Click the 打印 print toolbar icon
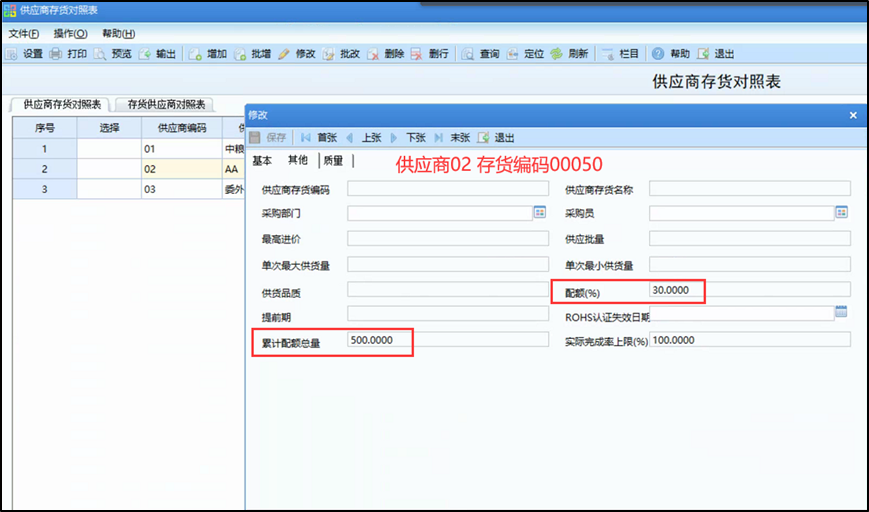Image resolution: width=869 pixels, height=512 pixels. (x=55, y=54)
